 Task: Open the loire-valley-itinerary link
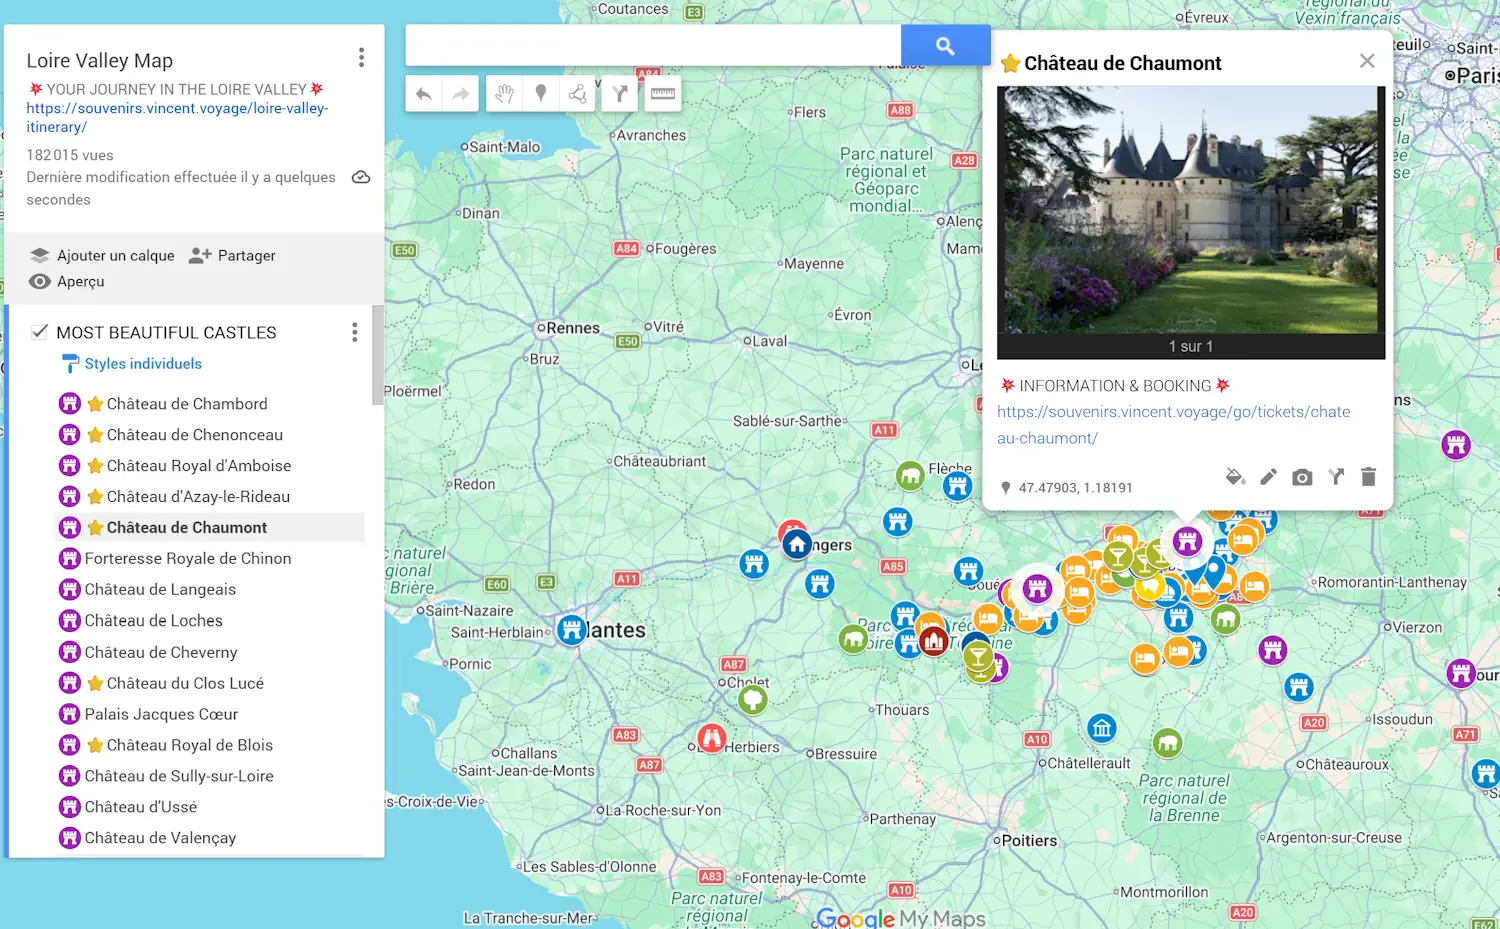(176, 117)
